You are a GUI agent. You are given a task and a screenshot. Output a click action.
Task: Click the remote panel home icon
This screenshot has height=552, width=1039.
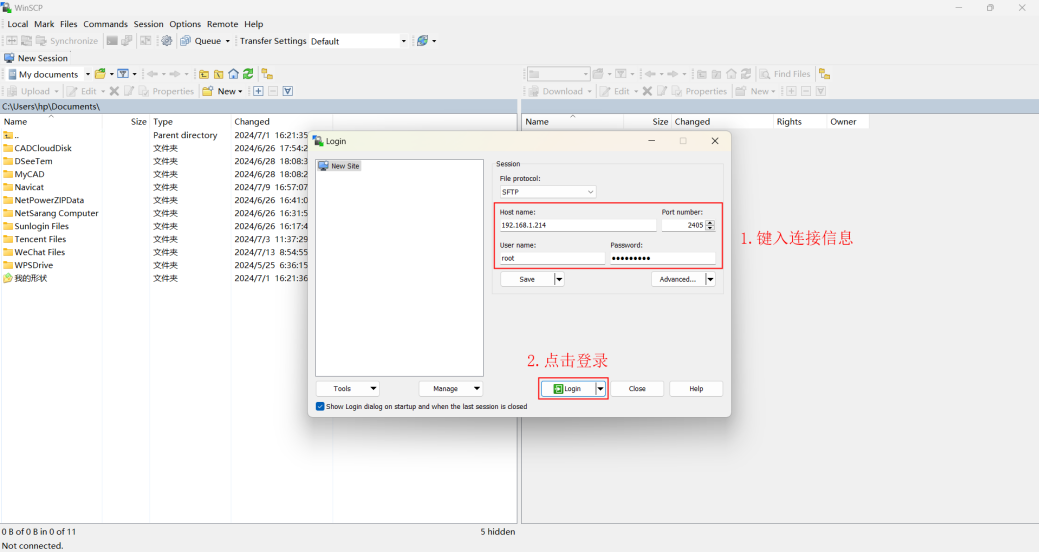point(731,74)
